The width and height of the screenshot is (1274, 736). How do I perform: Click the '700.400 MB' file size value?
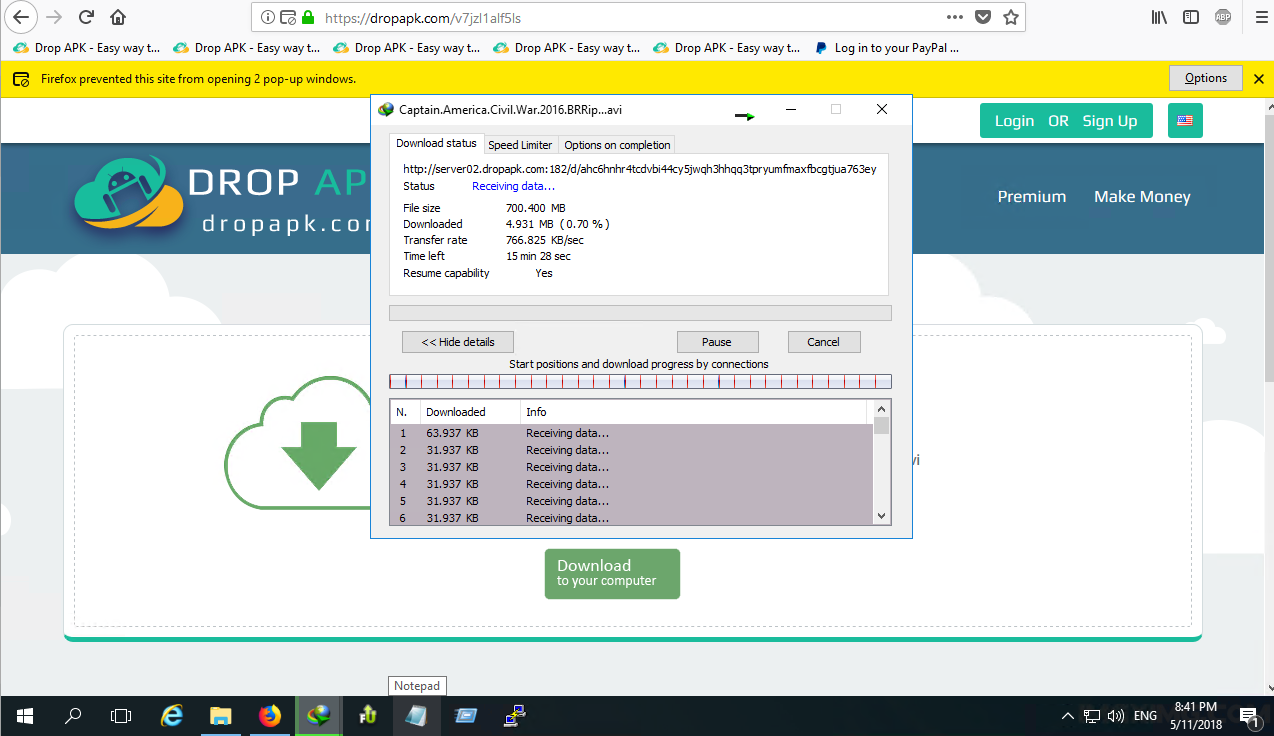coord(536,208)
